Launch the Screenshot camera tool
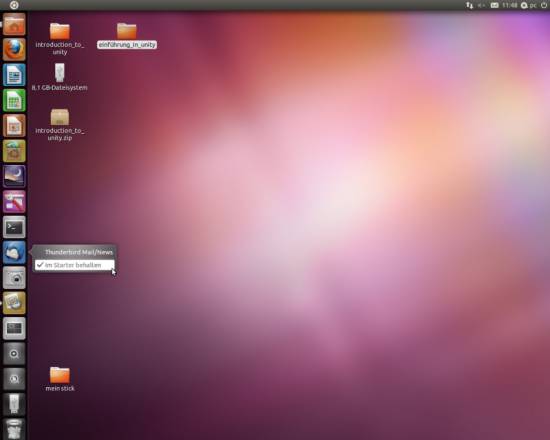Screen dimensions: 550x440 [x=14, y=278]
